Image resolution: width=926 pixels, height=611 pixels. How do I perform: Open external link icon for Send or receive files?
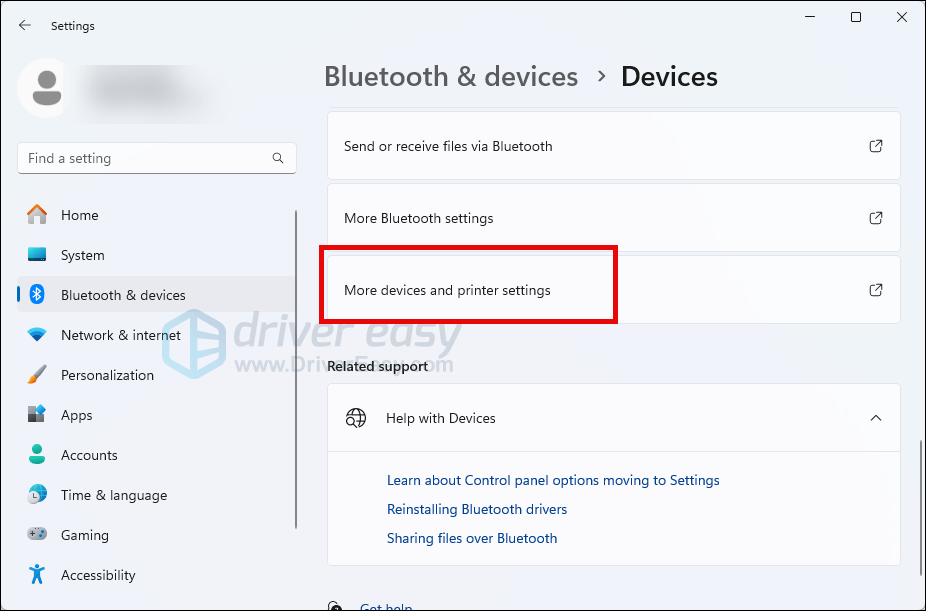point(875,146)
